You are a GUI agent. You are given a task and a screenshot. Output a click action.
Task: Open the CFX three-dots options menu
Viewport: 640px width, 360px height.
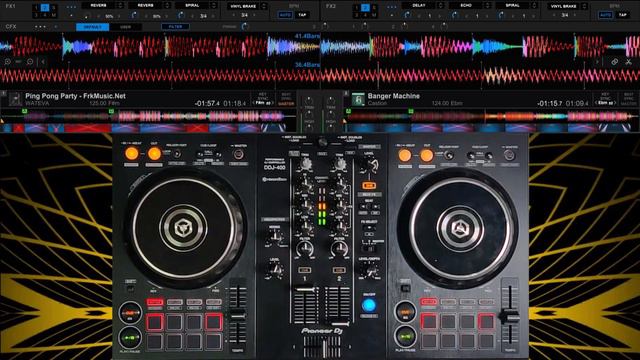pos(40,27)
